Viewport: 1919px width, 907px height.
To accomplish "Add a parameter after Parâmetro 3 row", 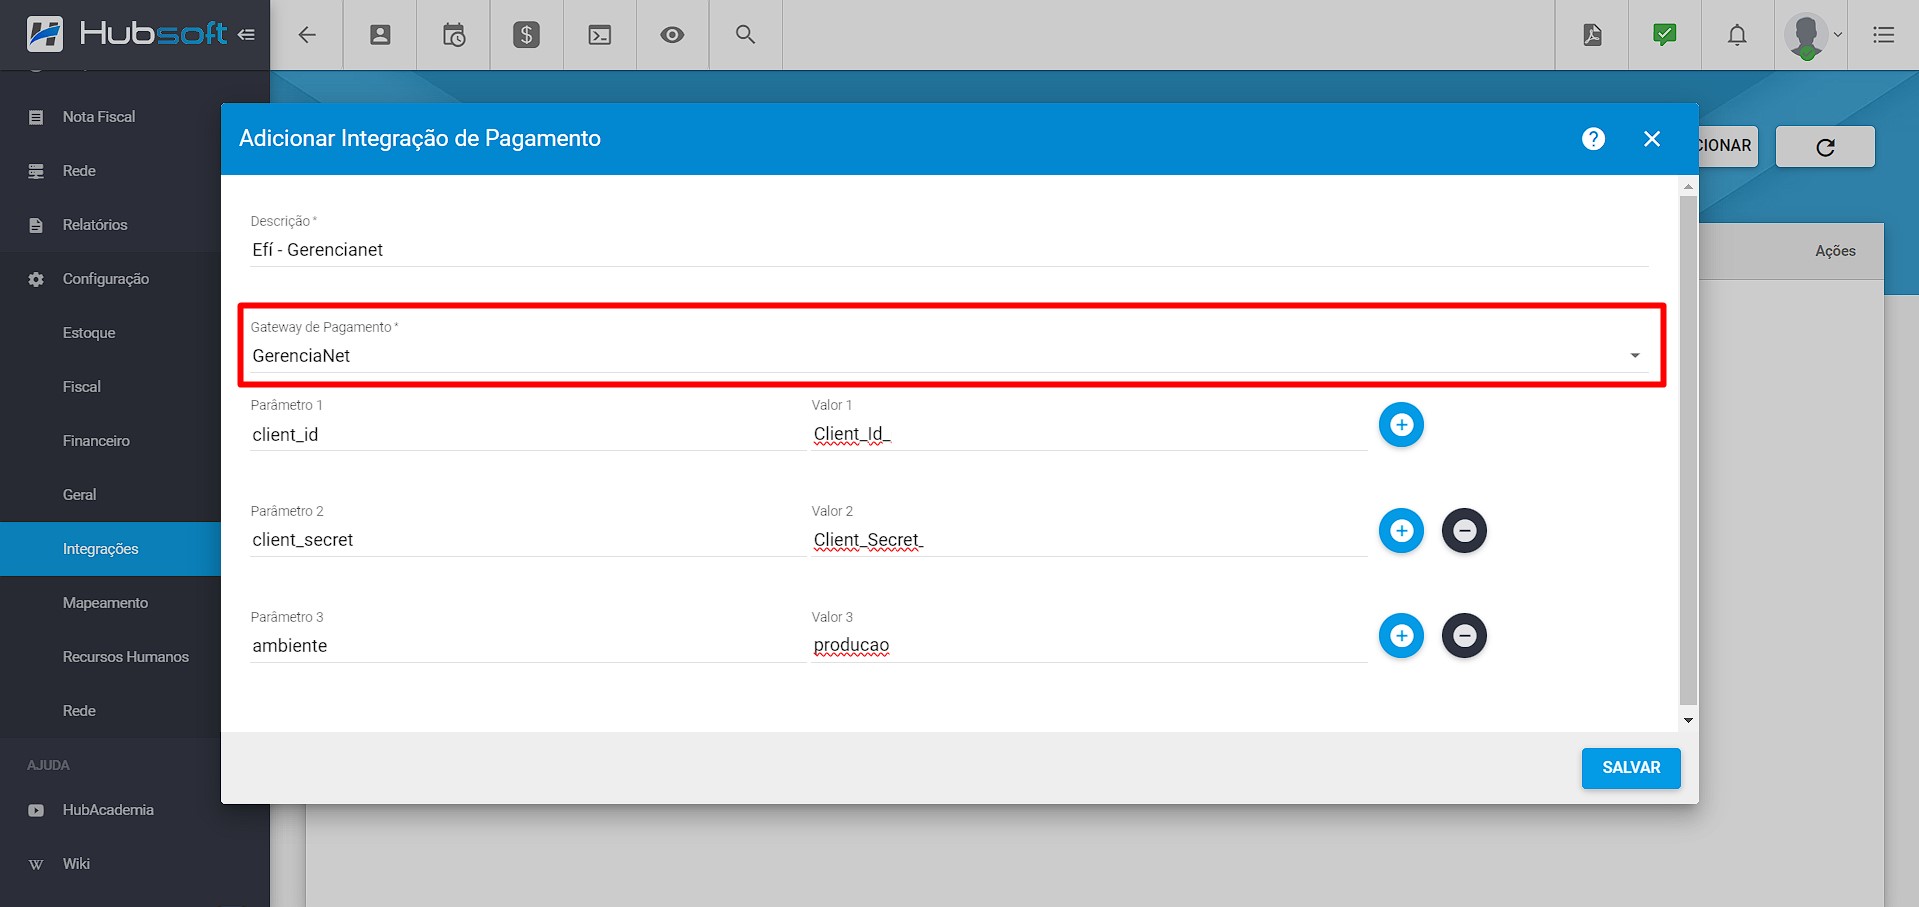I will point(1401,636).
